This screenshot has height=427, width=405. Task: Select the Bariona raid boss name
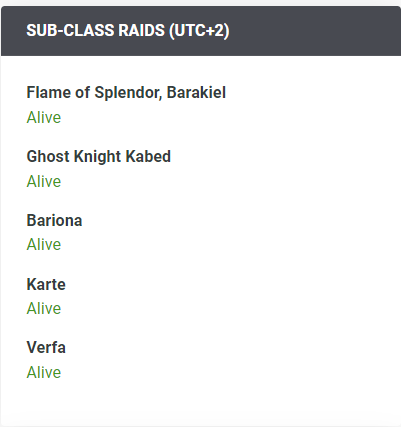point(54,220)
